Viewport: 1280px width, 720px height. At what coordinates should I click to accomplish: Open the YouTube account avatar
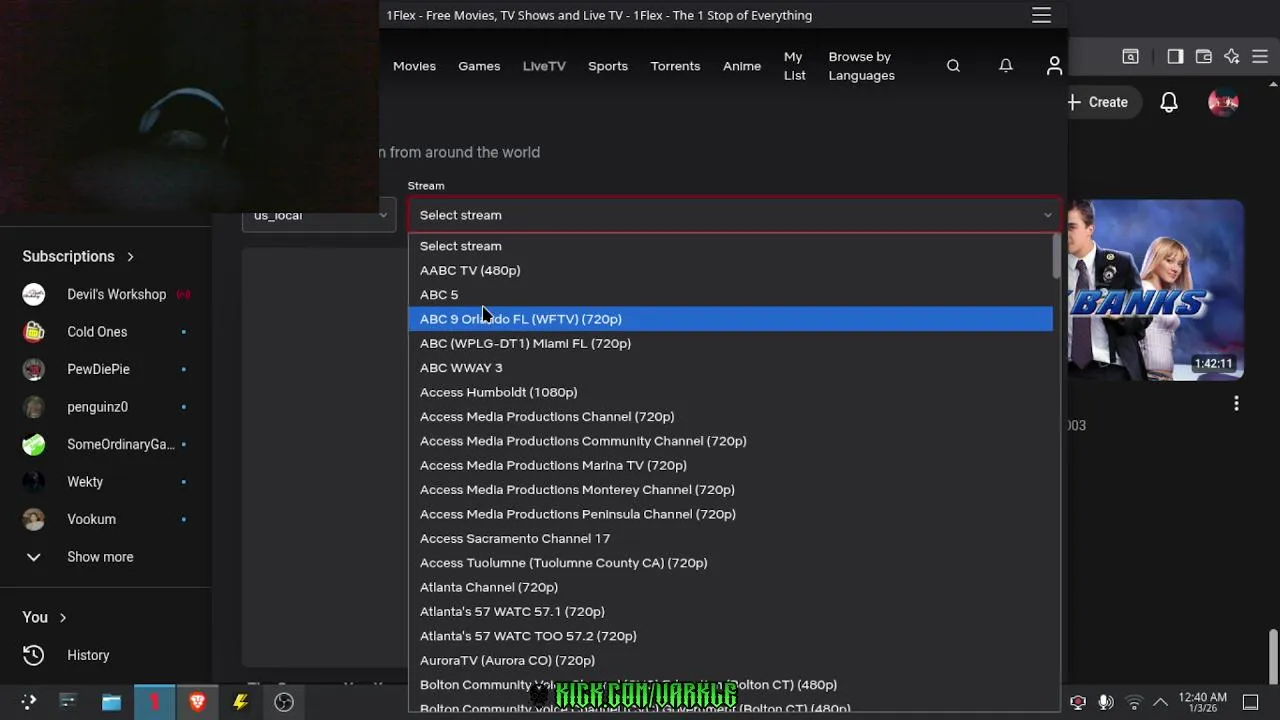[1223, 102]
